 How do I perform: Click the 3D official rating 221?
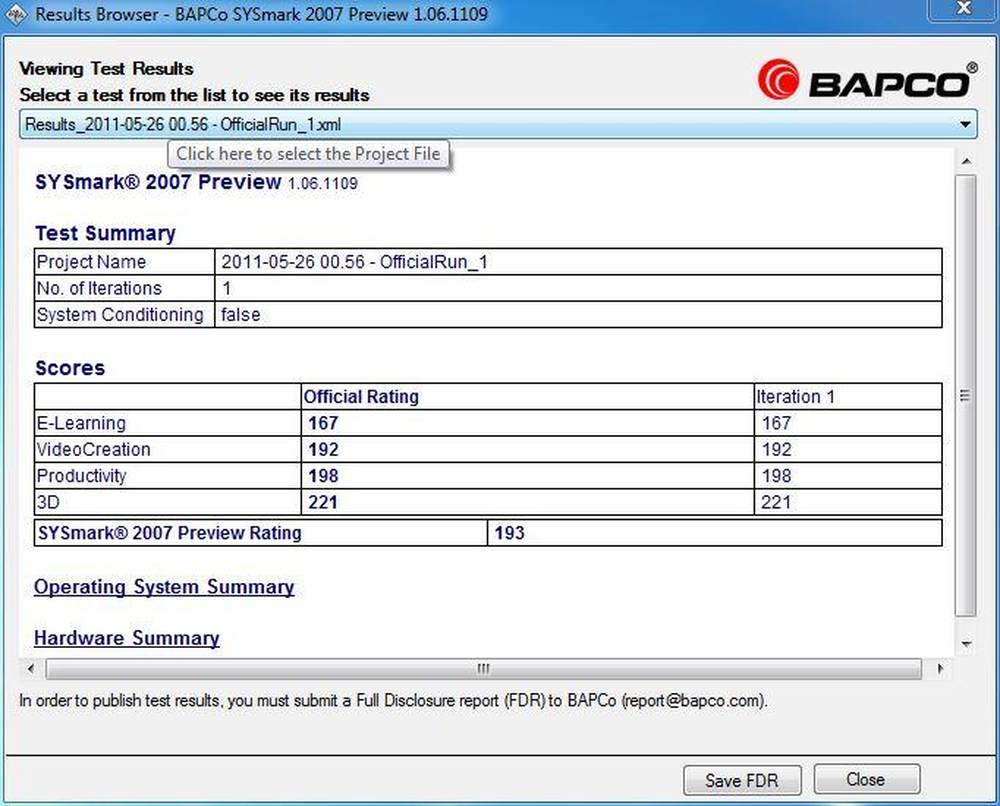[x=323, y=502]
